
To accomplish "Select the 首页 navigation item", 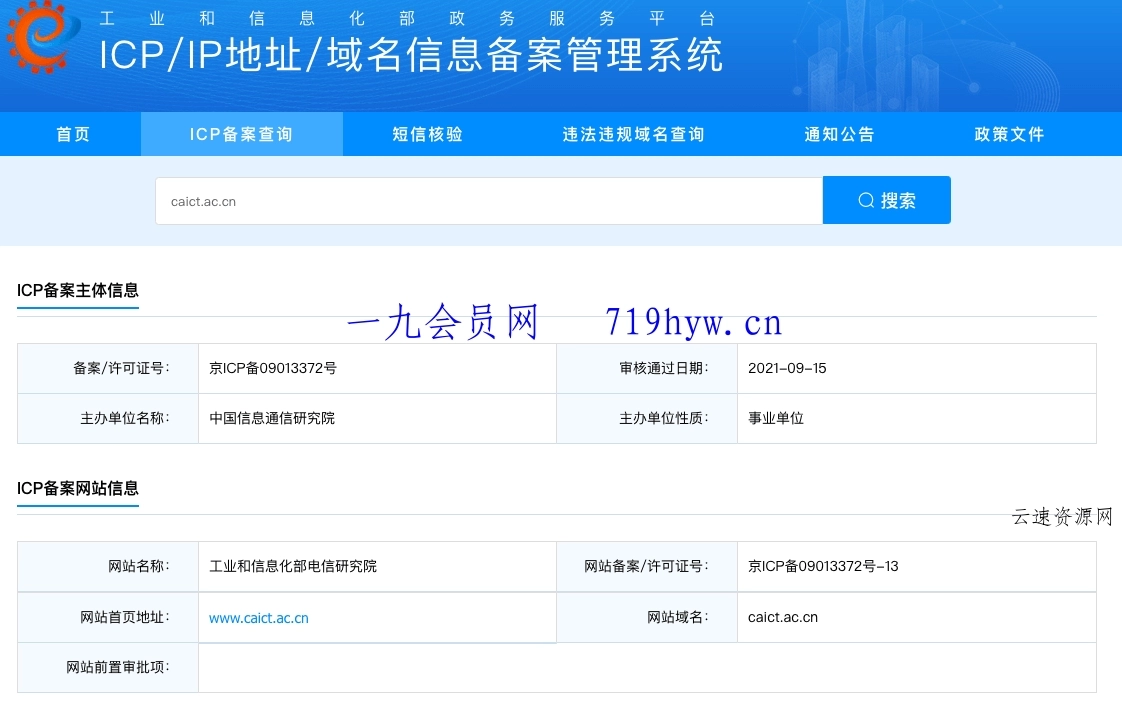I will [70, 133].
